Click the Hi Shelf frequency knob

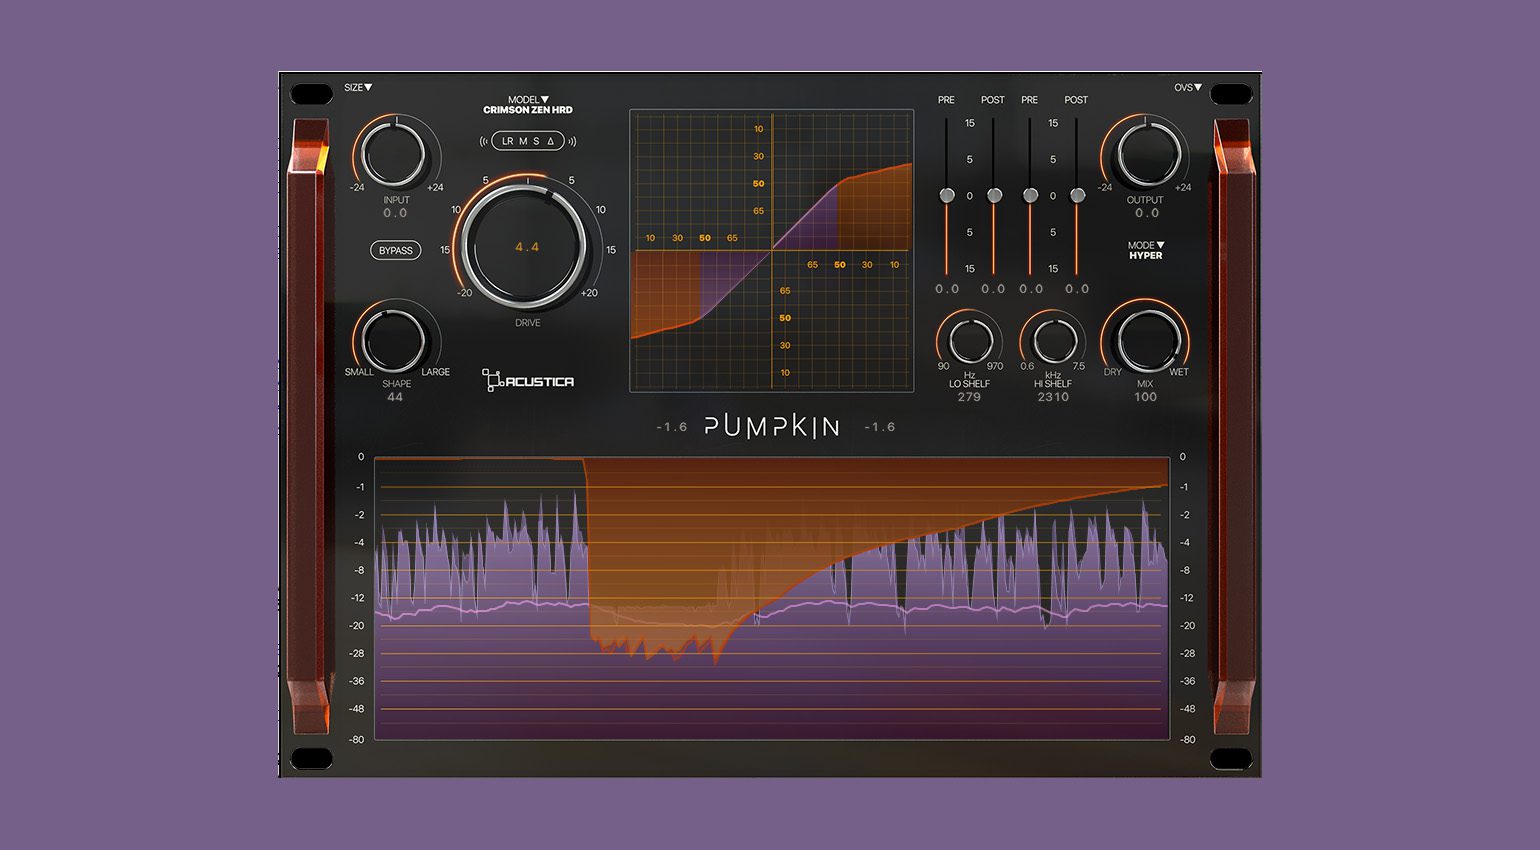click(1053, 341)
